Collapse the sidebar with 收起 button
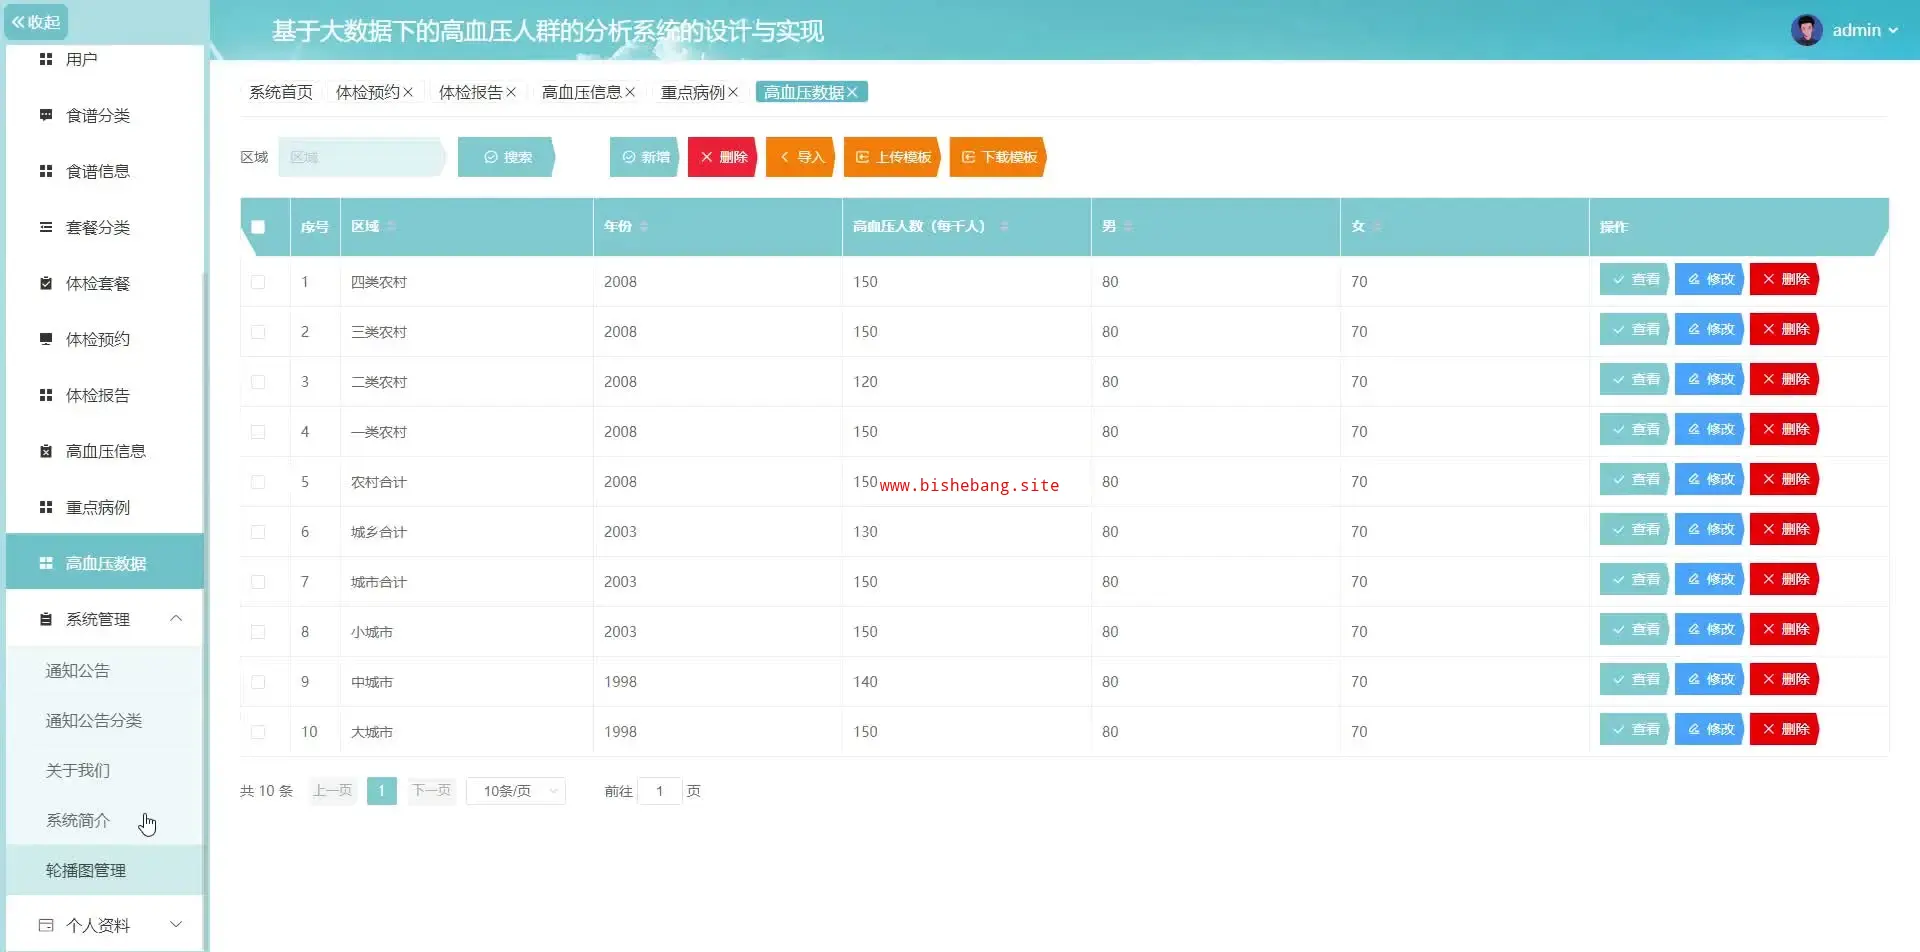The image size is (1920, 952). 36,22
